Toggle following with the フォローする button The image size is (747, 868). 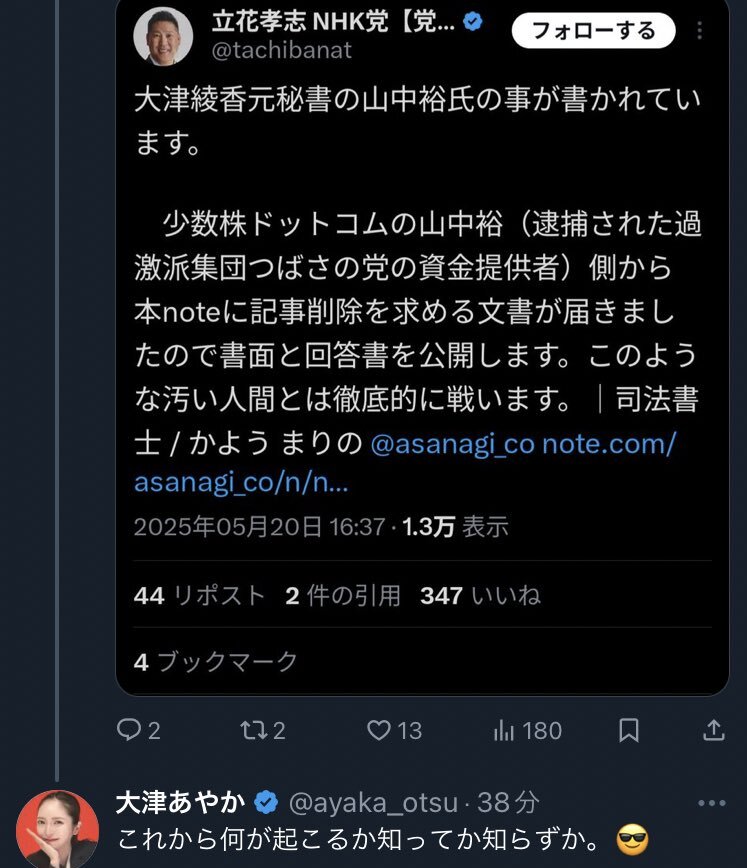tap(592, 32)
